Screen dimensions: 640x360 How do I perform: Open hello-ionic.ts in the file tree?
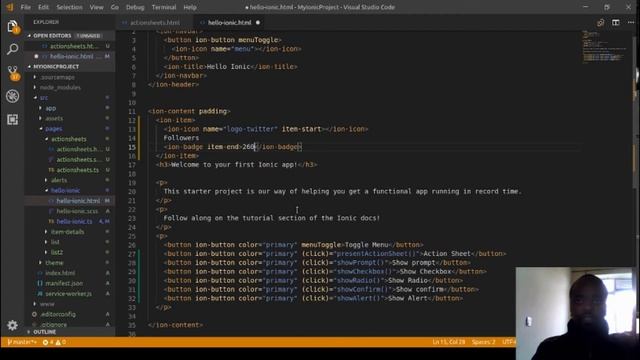coord(69,221)
